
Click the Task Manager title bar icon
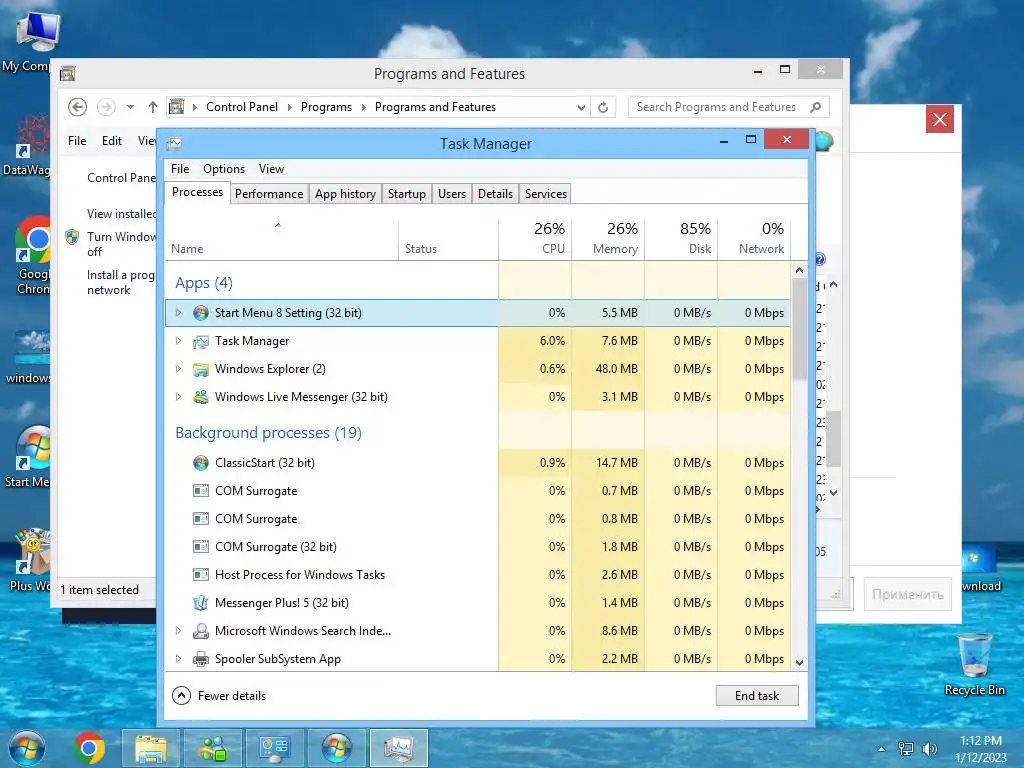174,144
